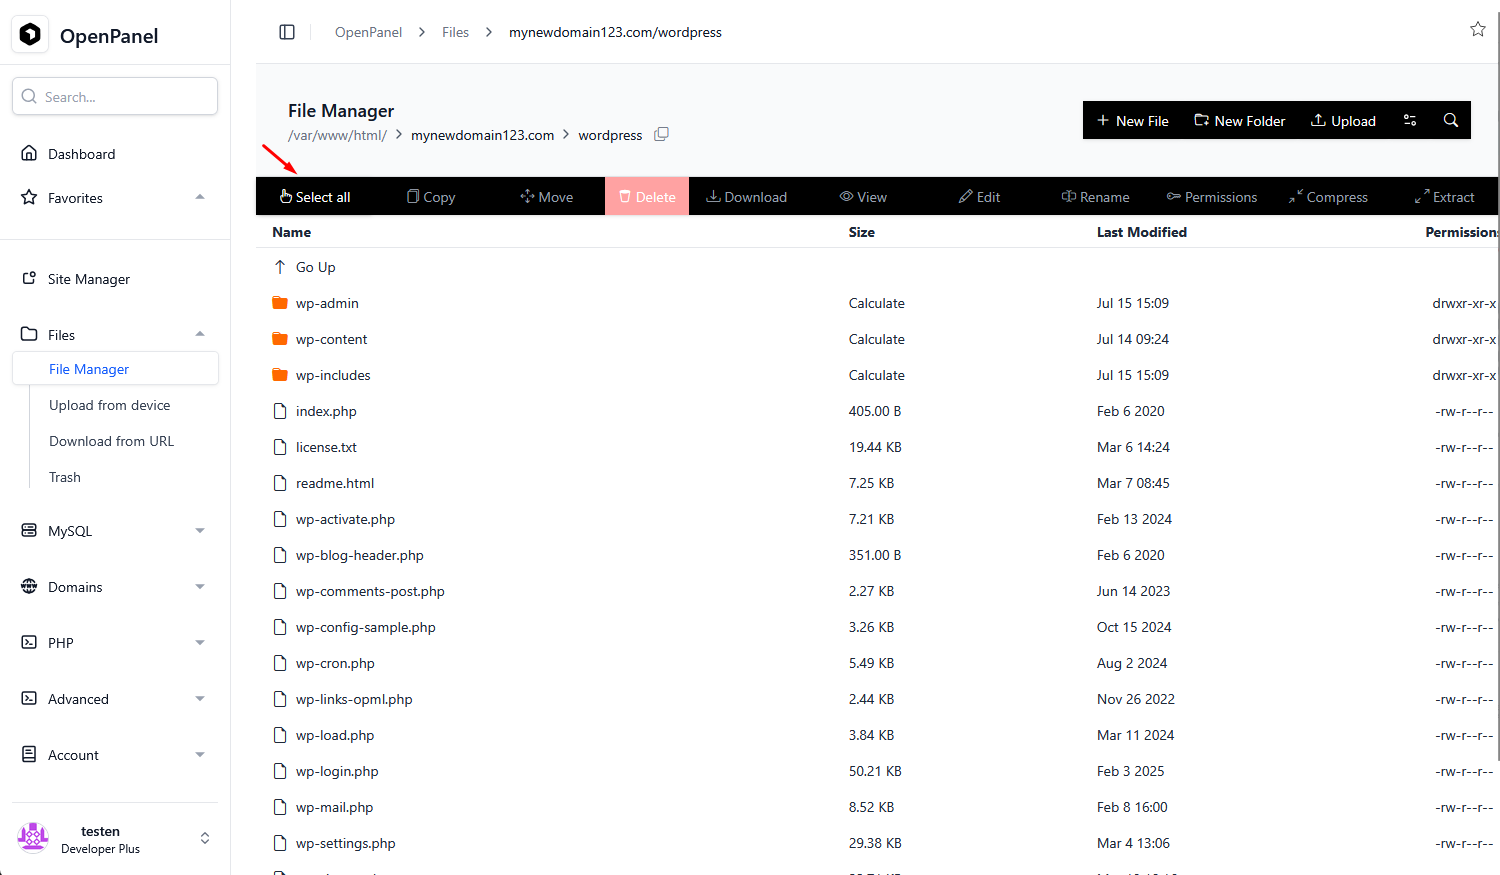Click View in the file toolbar

tap(863, 197)
